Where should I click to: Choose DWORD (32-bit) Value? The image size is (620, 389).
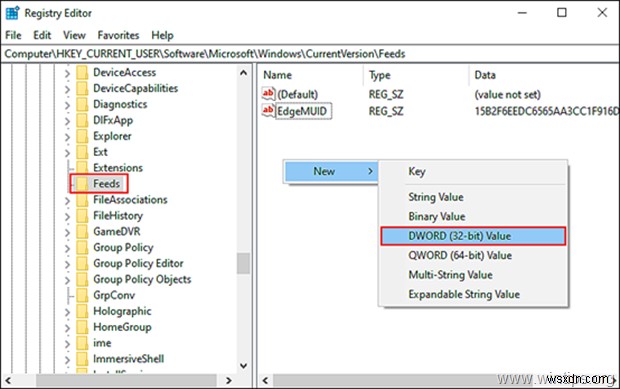coord(473,236)
